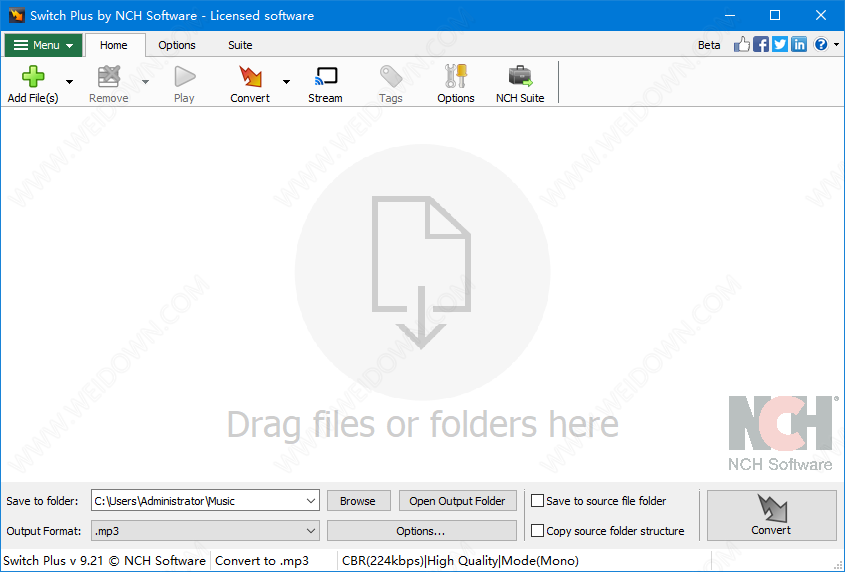
Task: Click the Tags label icon
Action: [391, 77]
